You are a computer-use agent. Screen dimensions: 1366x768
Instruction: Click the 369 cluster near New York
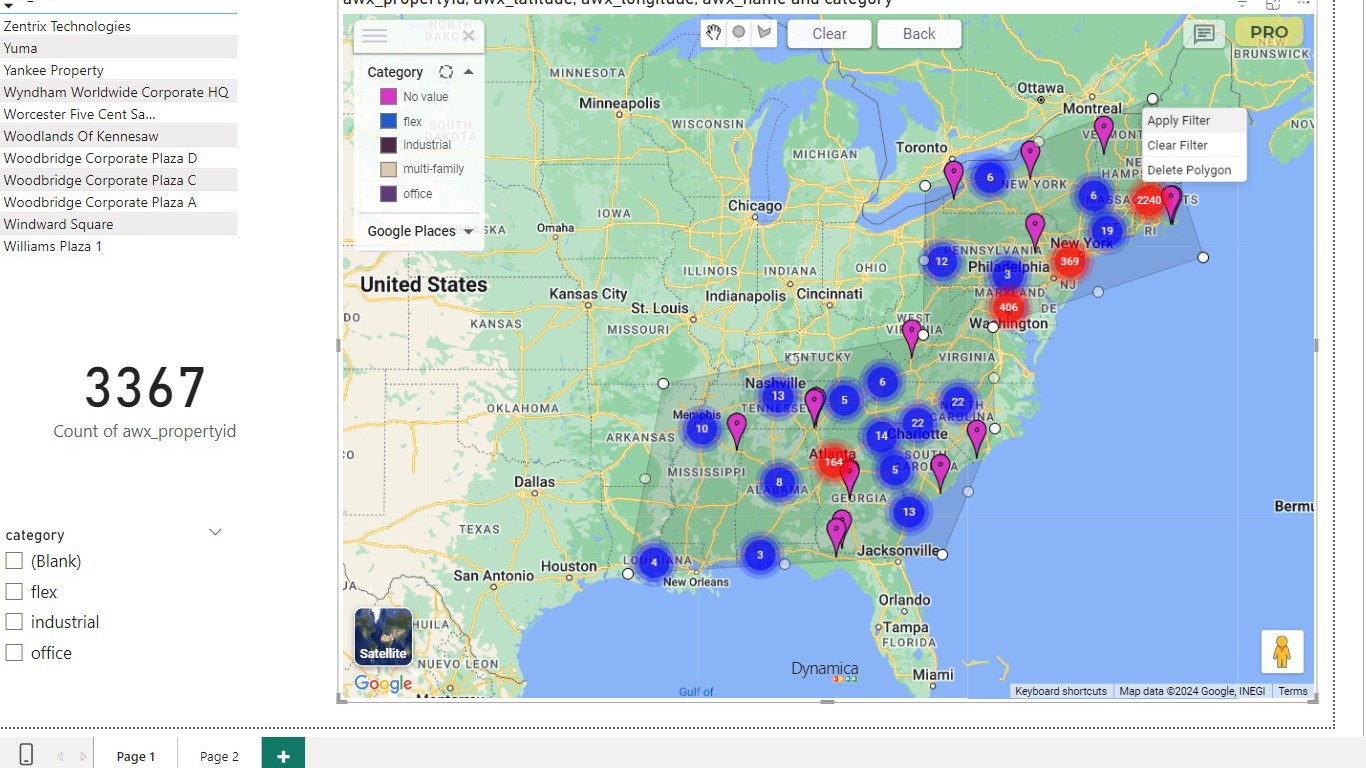1069,262
